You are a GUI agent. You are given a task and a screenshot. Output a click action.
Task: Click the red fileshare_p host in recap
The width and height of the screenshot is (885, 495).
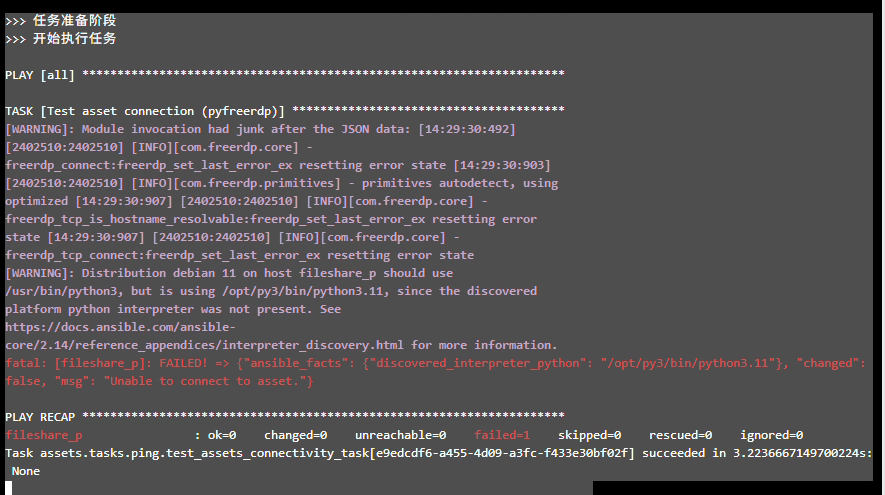point(44,435)
